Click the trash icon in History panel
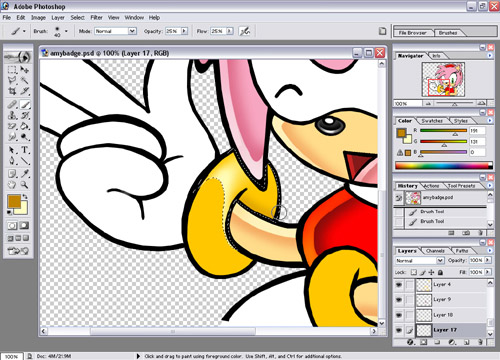This screenshot has height=360, width=500. click(480, 233)
